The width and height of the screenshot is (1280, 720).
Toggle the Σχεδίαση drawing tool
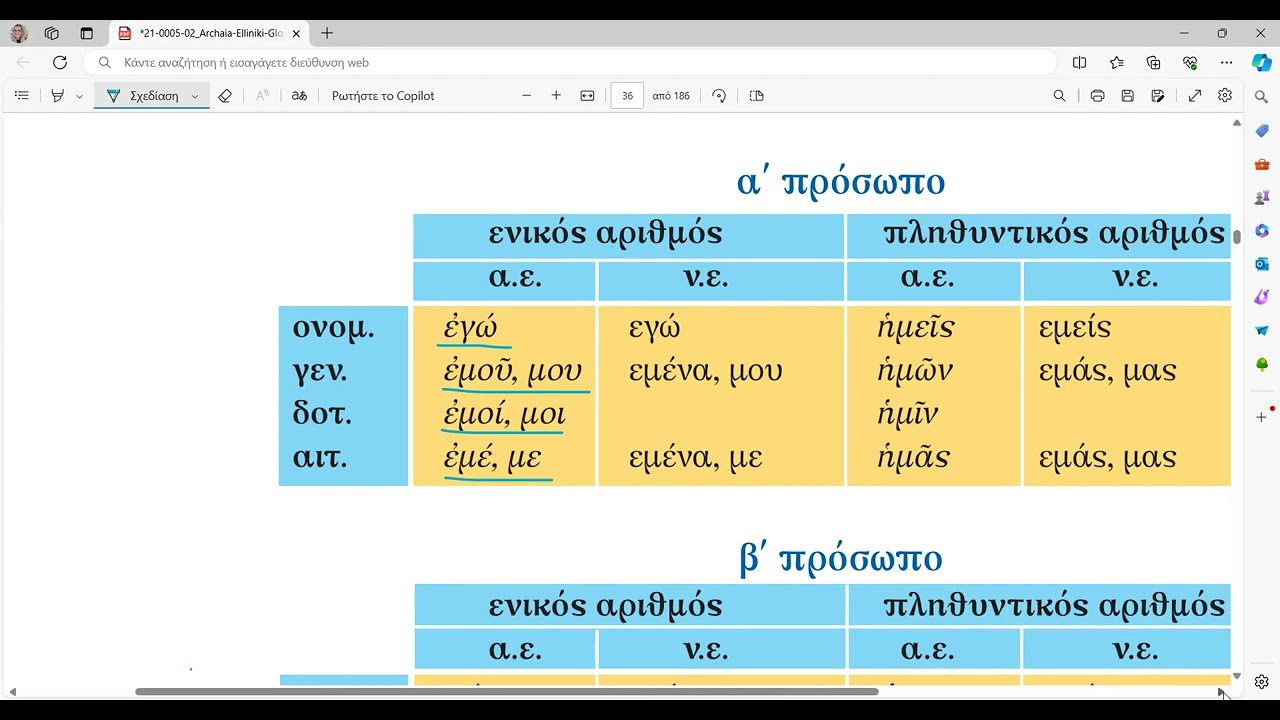click(x=143, y=96)
